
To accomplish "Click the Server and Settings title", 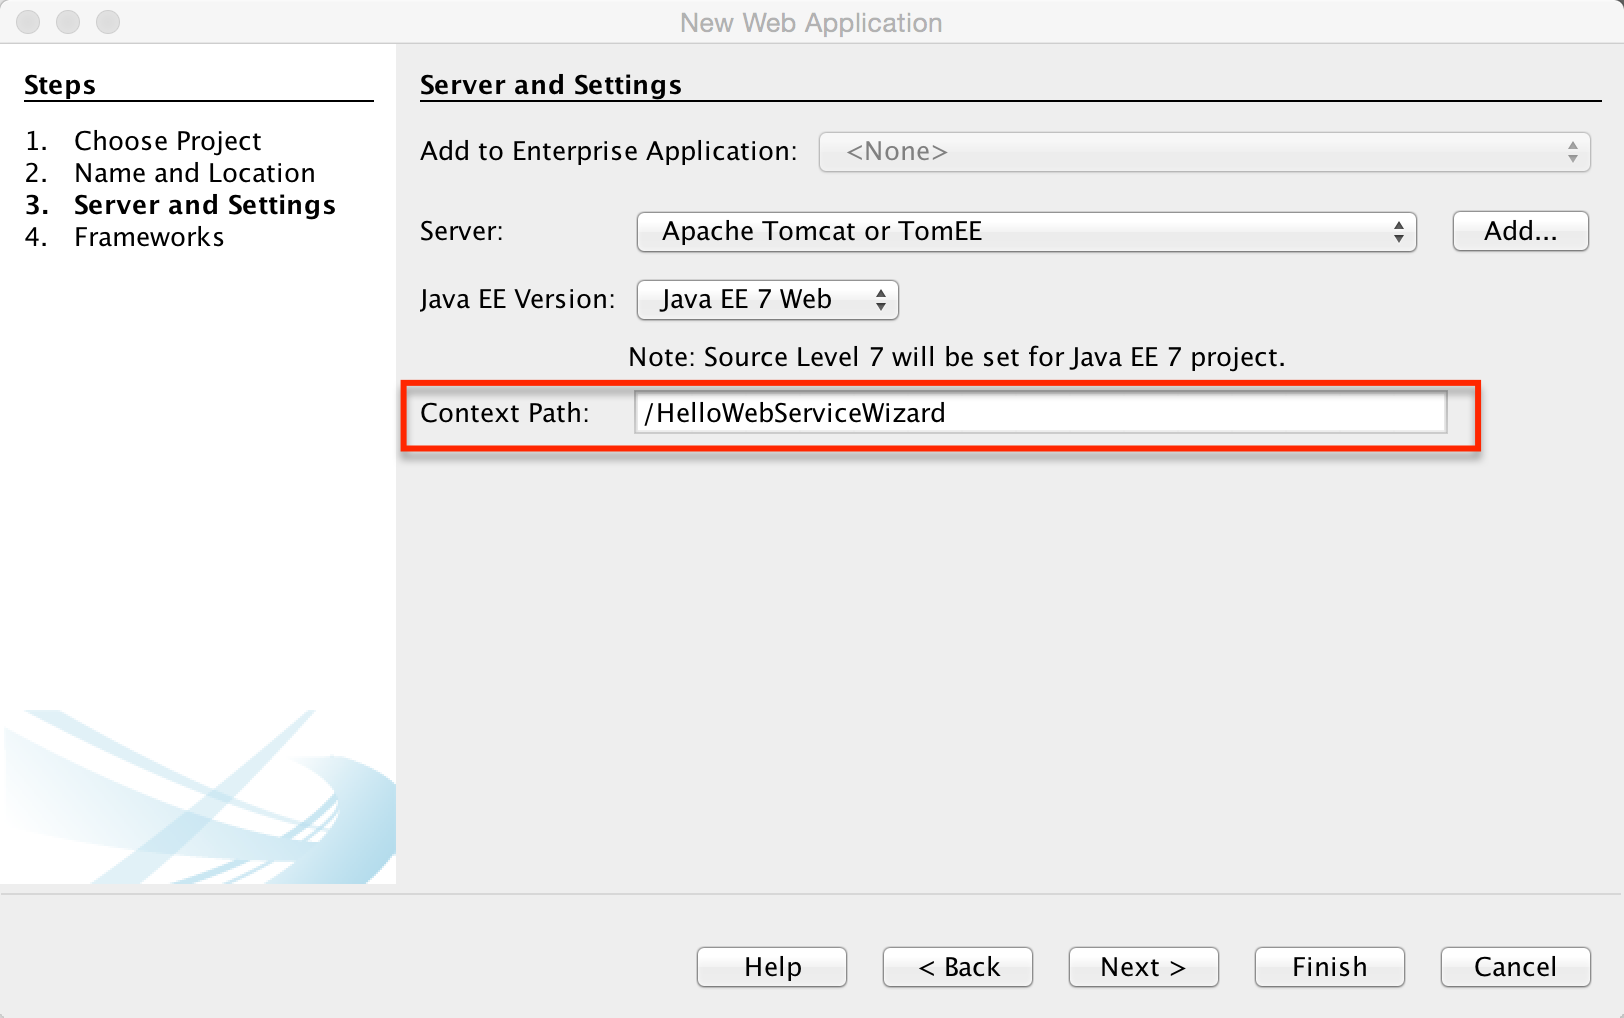I will 551,84.
